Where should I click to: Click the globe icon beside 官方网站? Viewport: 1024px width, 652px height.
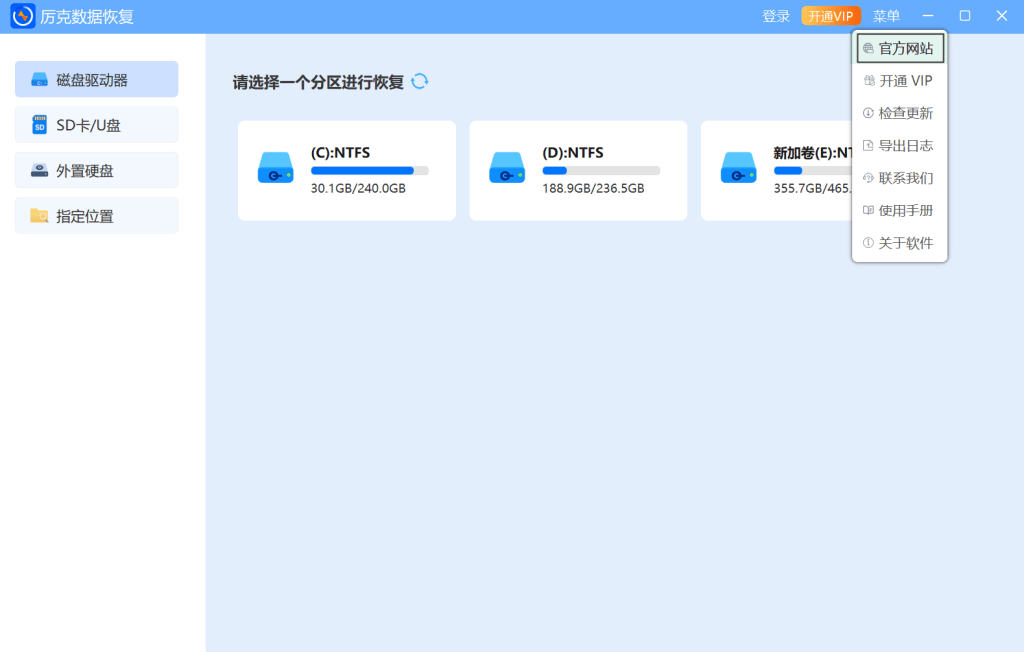tap(868, 48)
